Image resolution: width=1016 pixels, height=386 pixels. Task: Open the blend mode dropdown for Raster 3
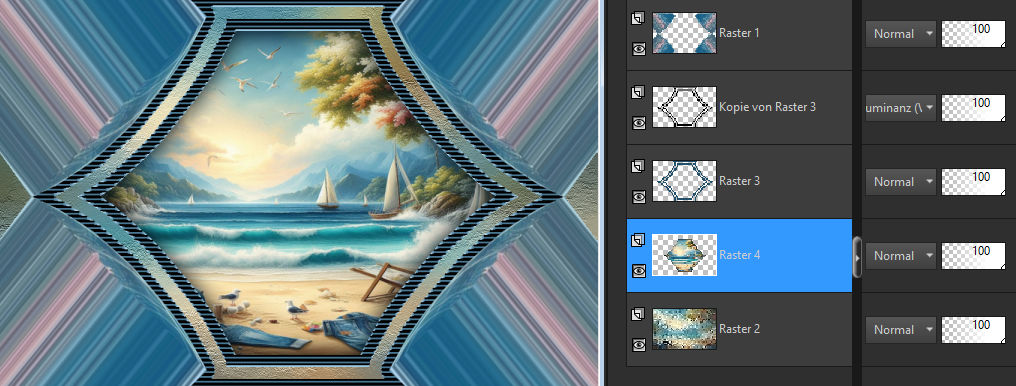pyautogui.click(x=901, y=182)
